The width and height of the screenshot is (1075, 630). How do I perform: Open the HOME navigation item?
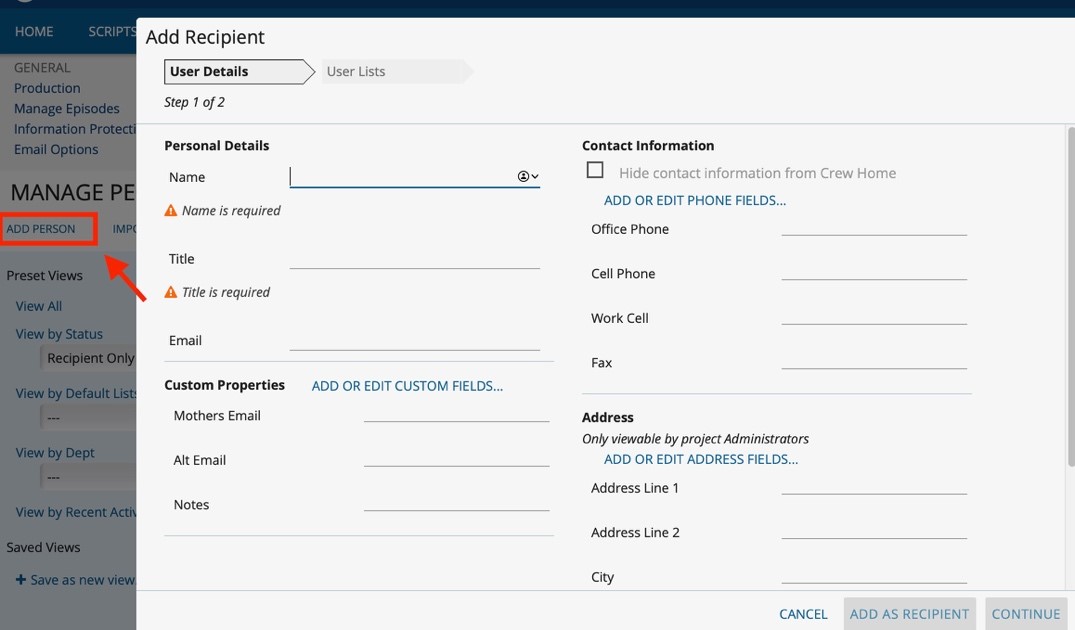(33, 31)
